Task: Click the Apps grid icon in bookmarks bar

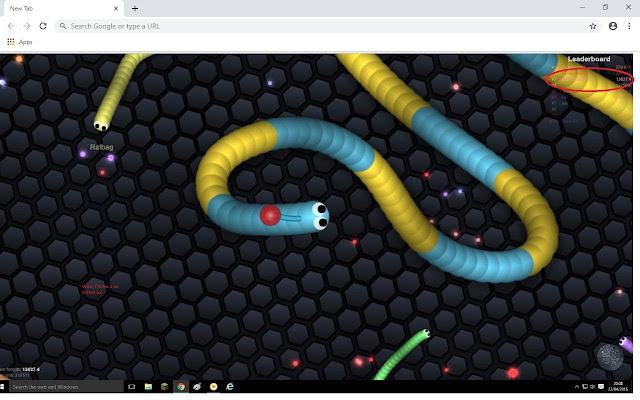Action: pos(11,42)
